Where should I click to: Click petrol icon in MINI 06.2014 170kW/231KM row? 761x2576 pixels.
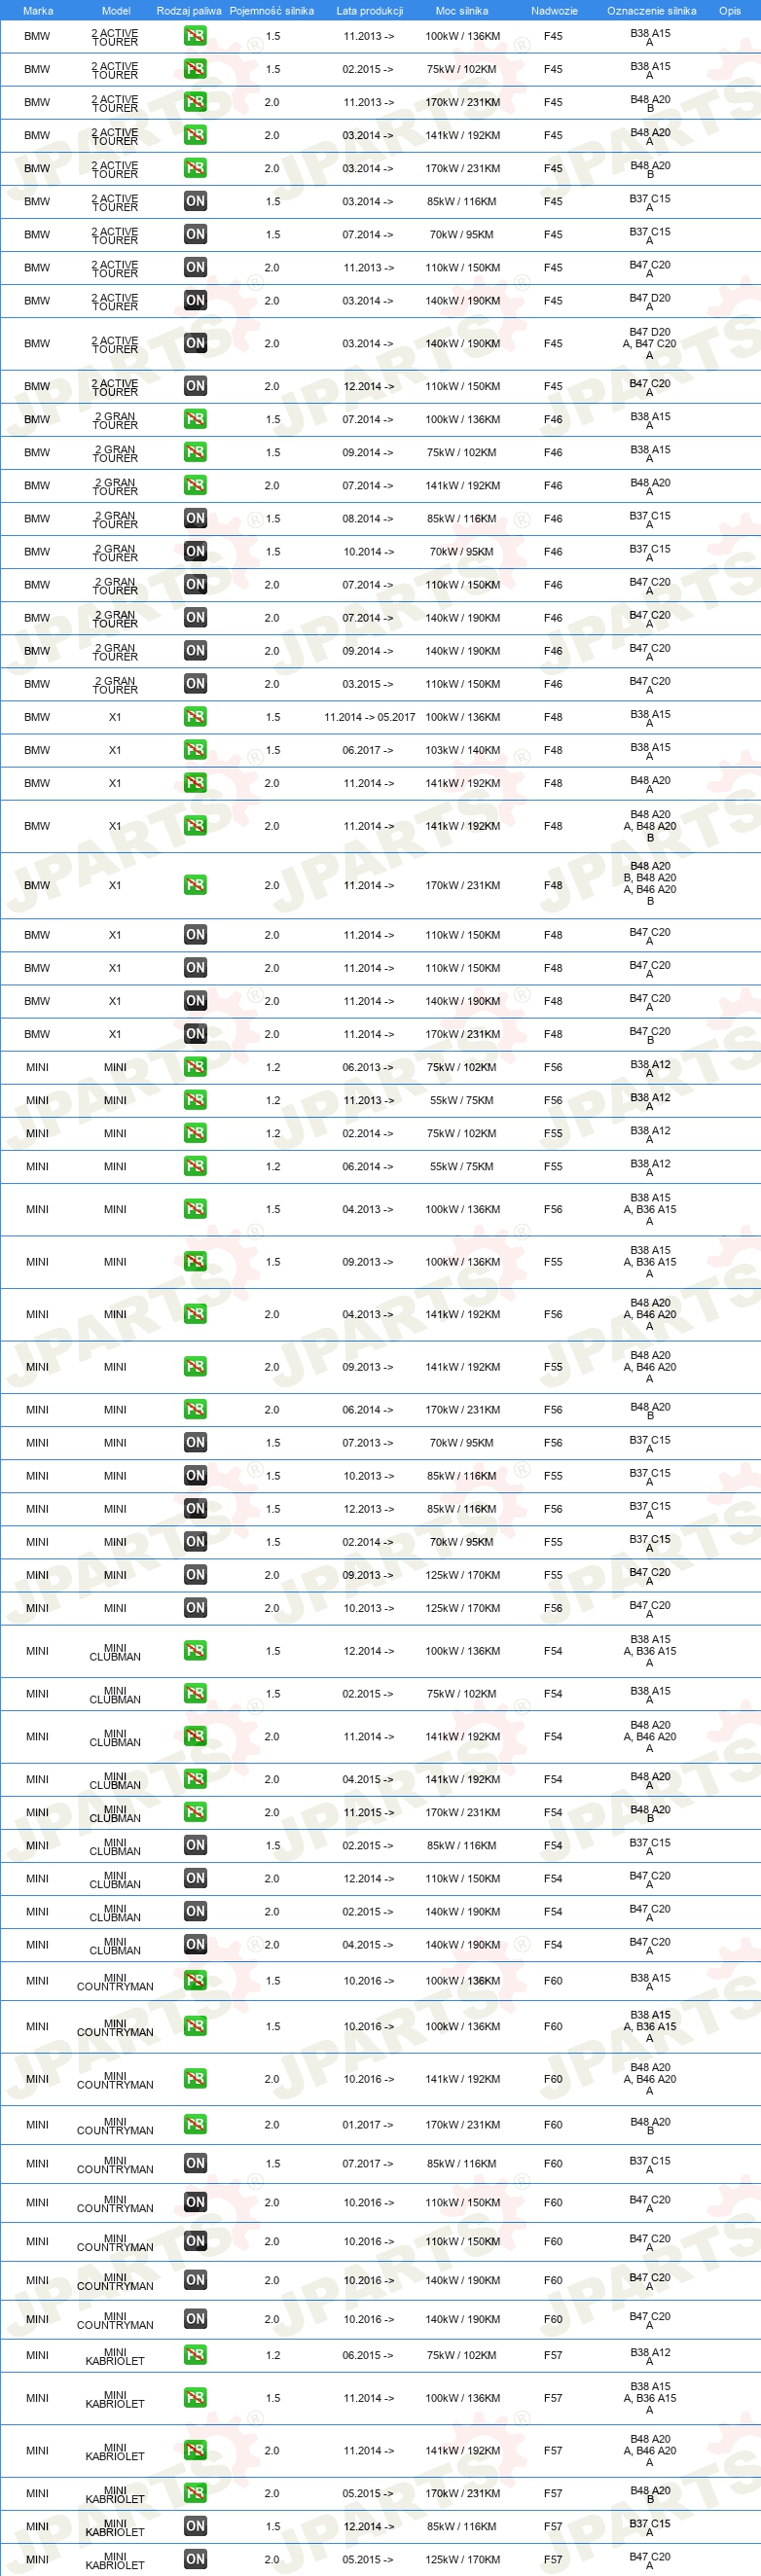point(195,1410)
